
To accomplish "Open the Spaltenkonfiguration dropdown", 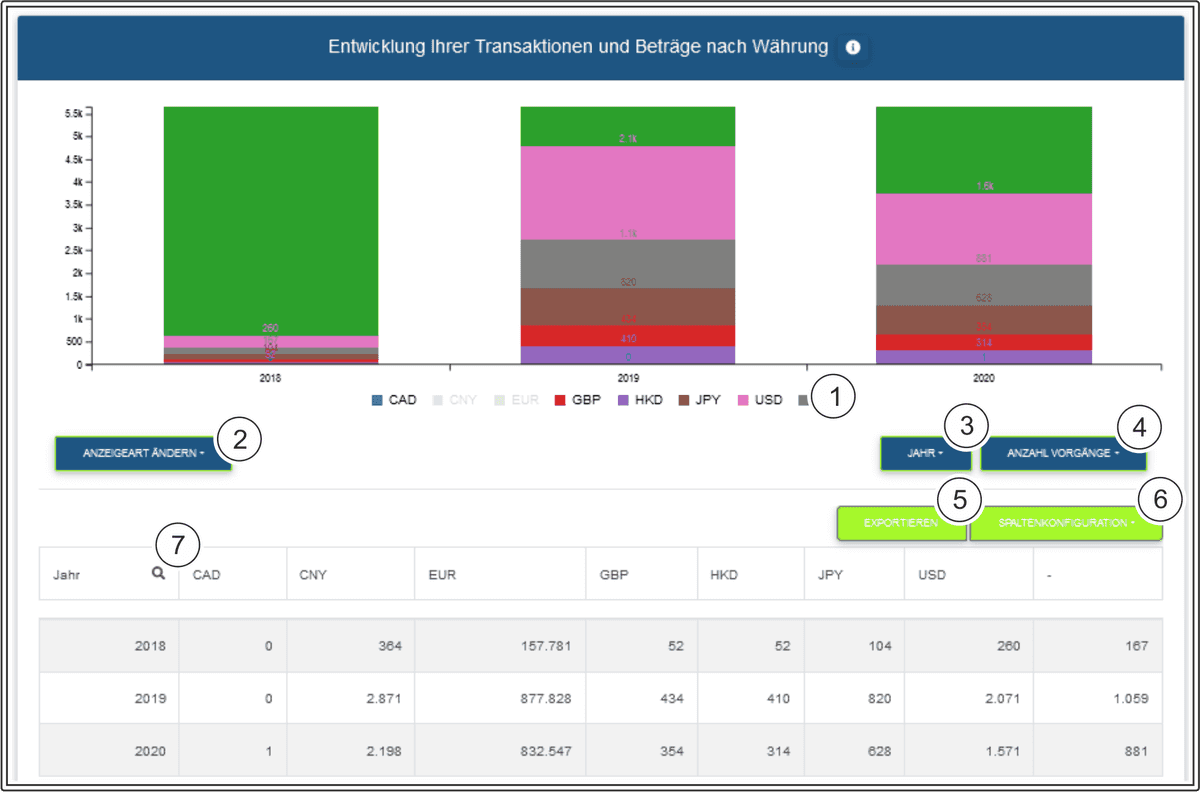I will tap(1066, 523).
